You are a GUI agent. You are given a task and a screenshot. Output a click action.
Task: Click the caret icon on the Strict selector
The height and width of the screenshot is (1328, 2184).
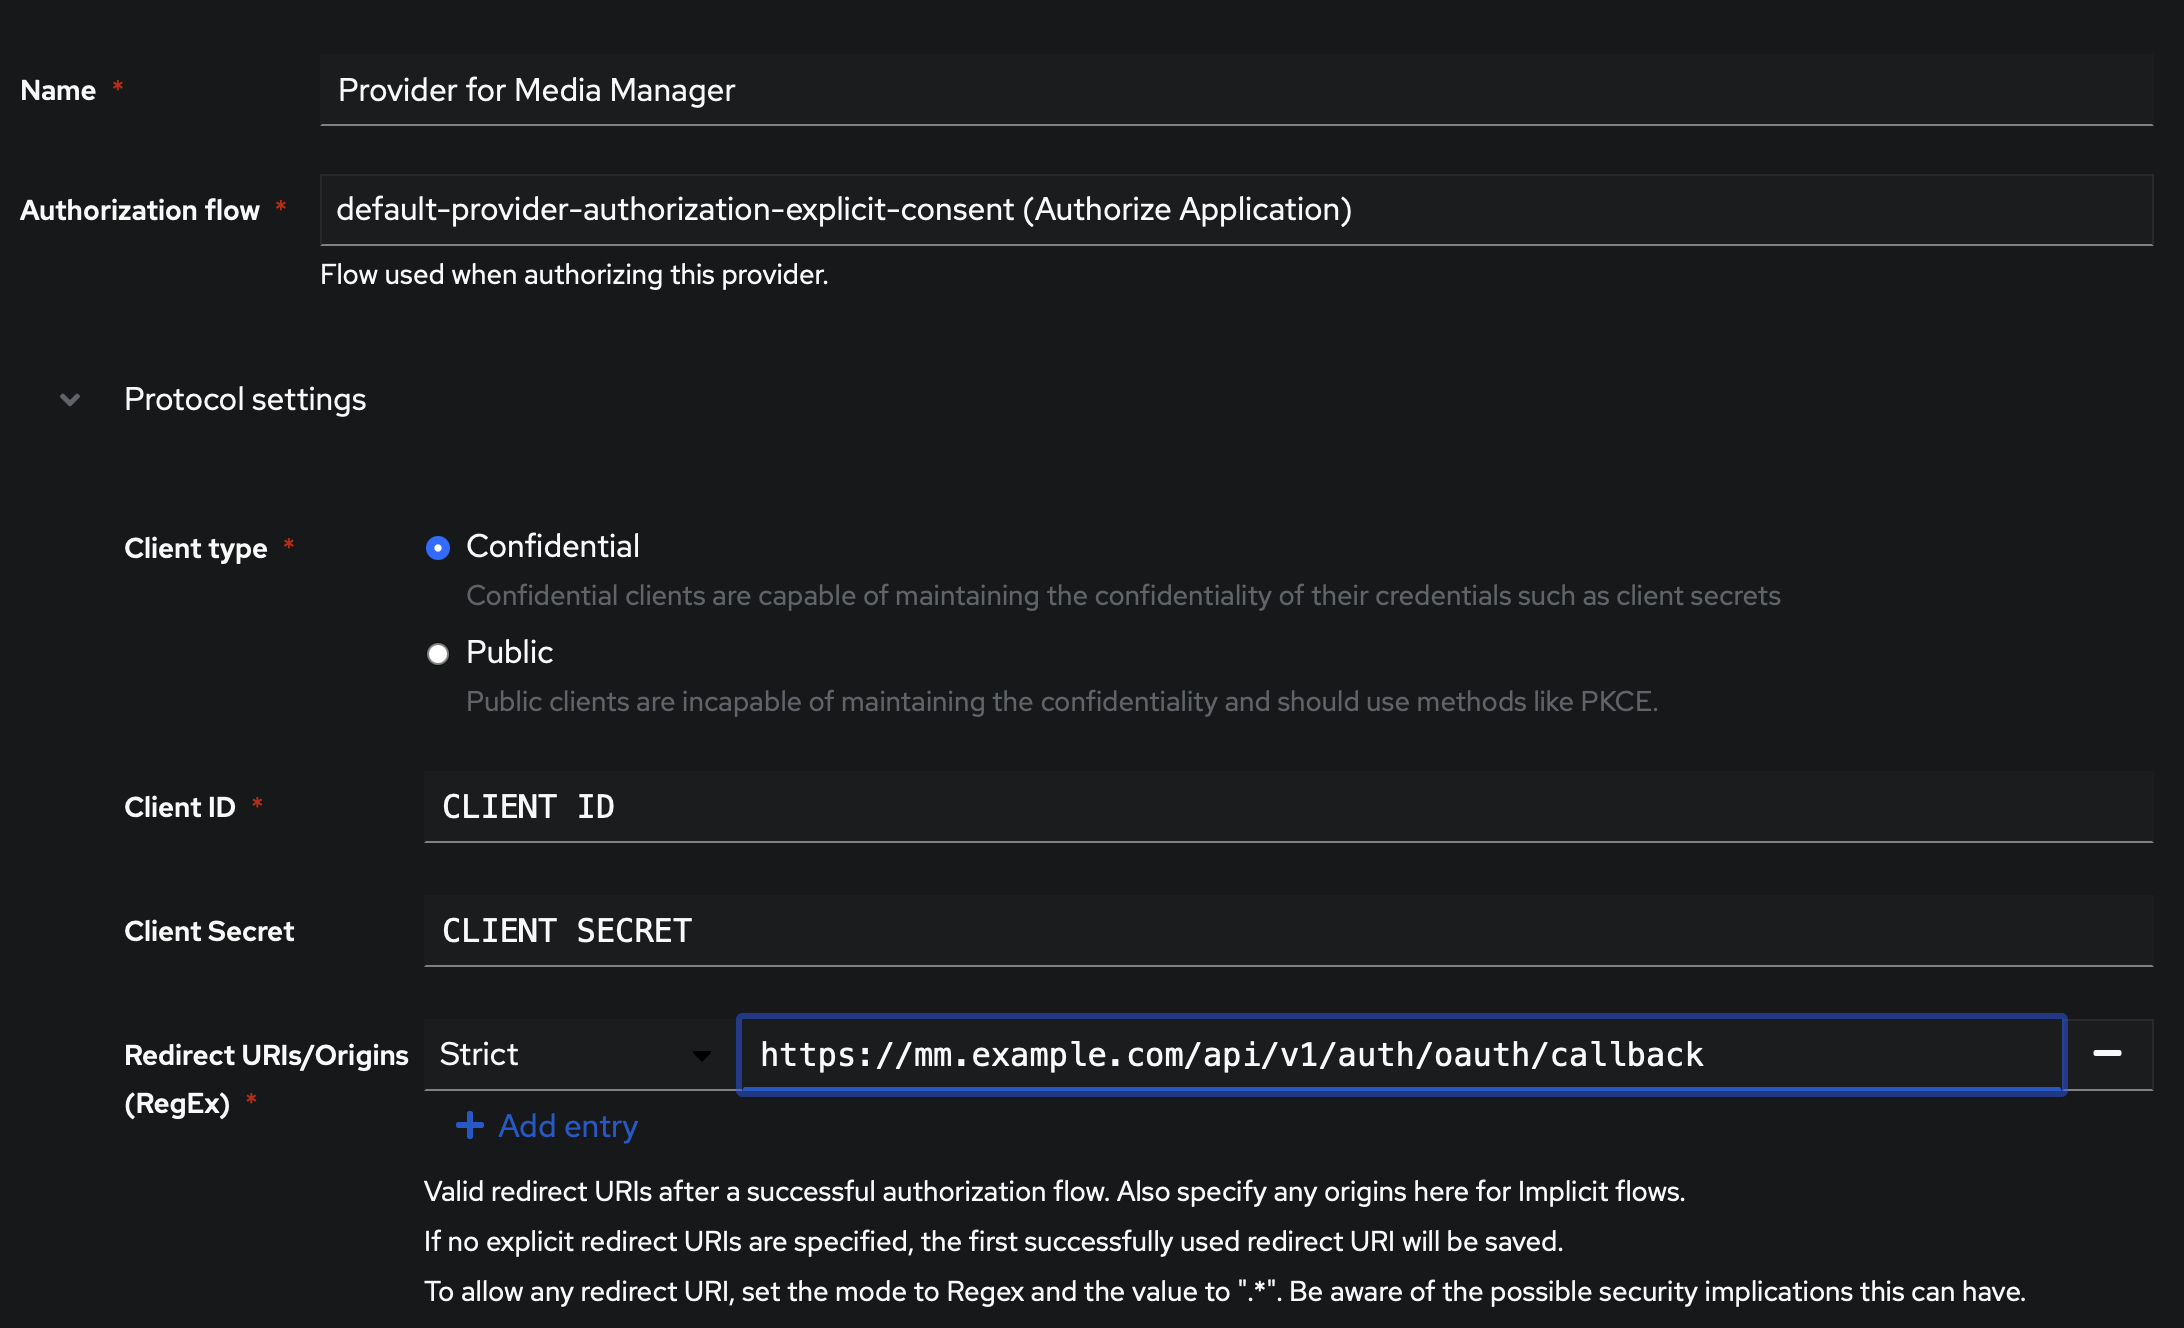point(703,1056)
